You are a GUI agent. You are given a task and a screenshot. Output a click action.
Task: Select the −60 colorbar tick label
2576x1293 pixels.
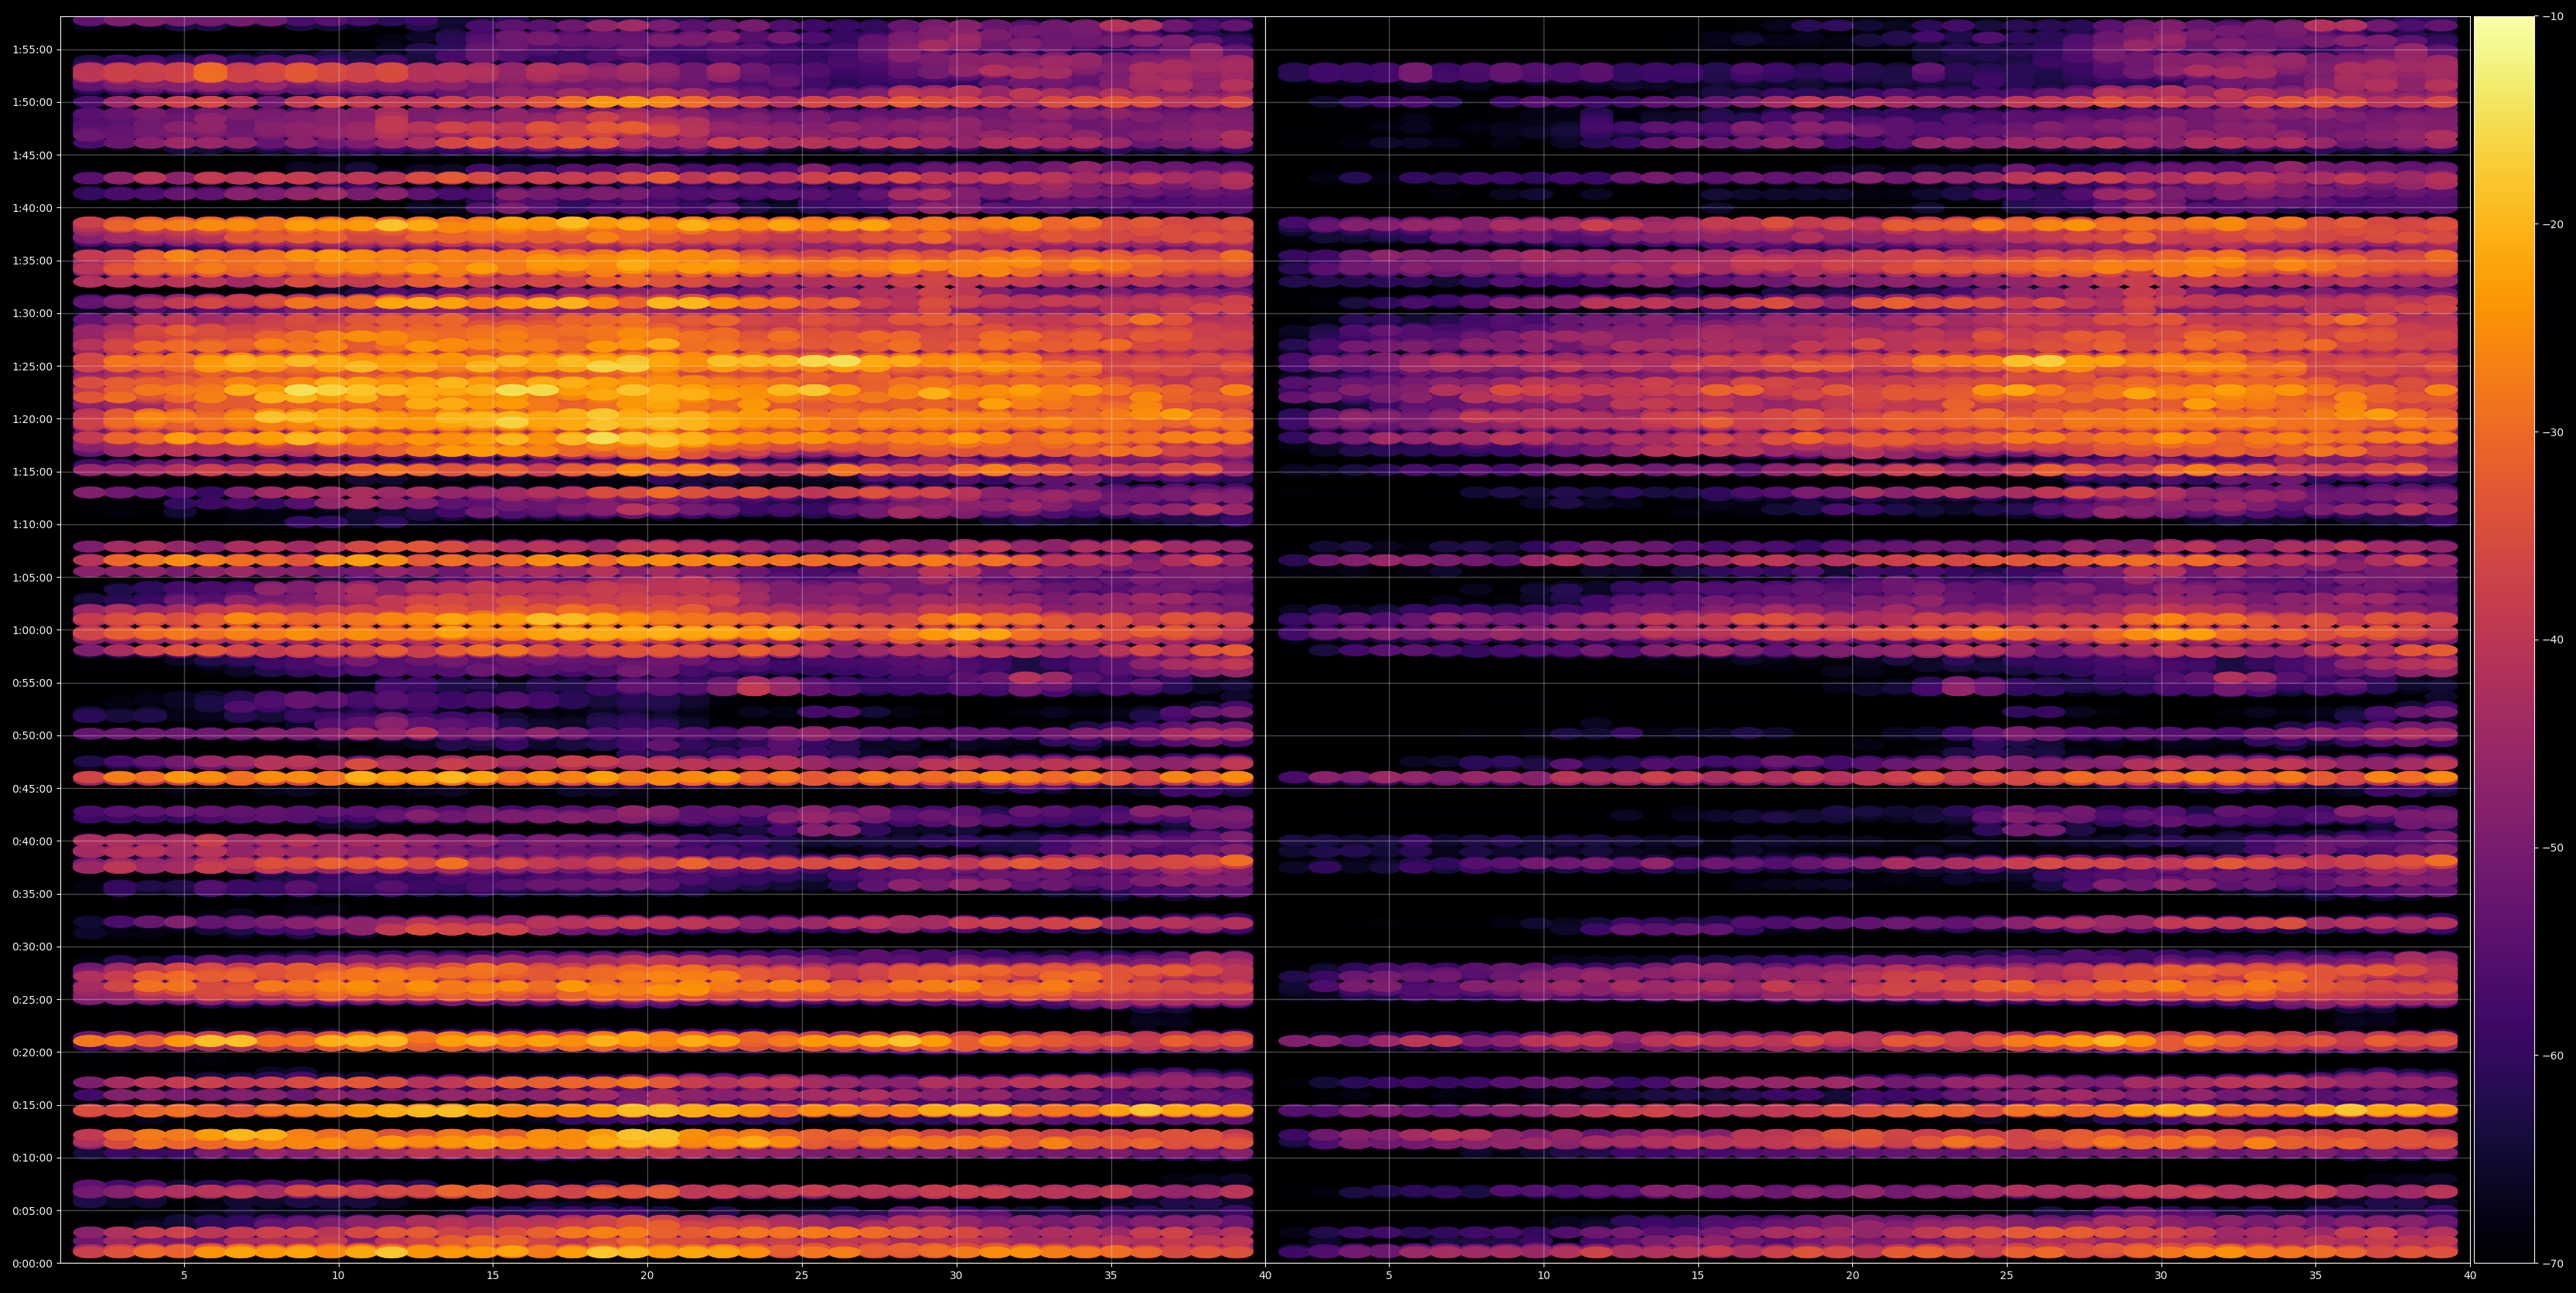coord(2552,1056)
